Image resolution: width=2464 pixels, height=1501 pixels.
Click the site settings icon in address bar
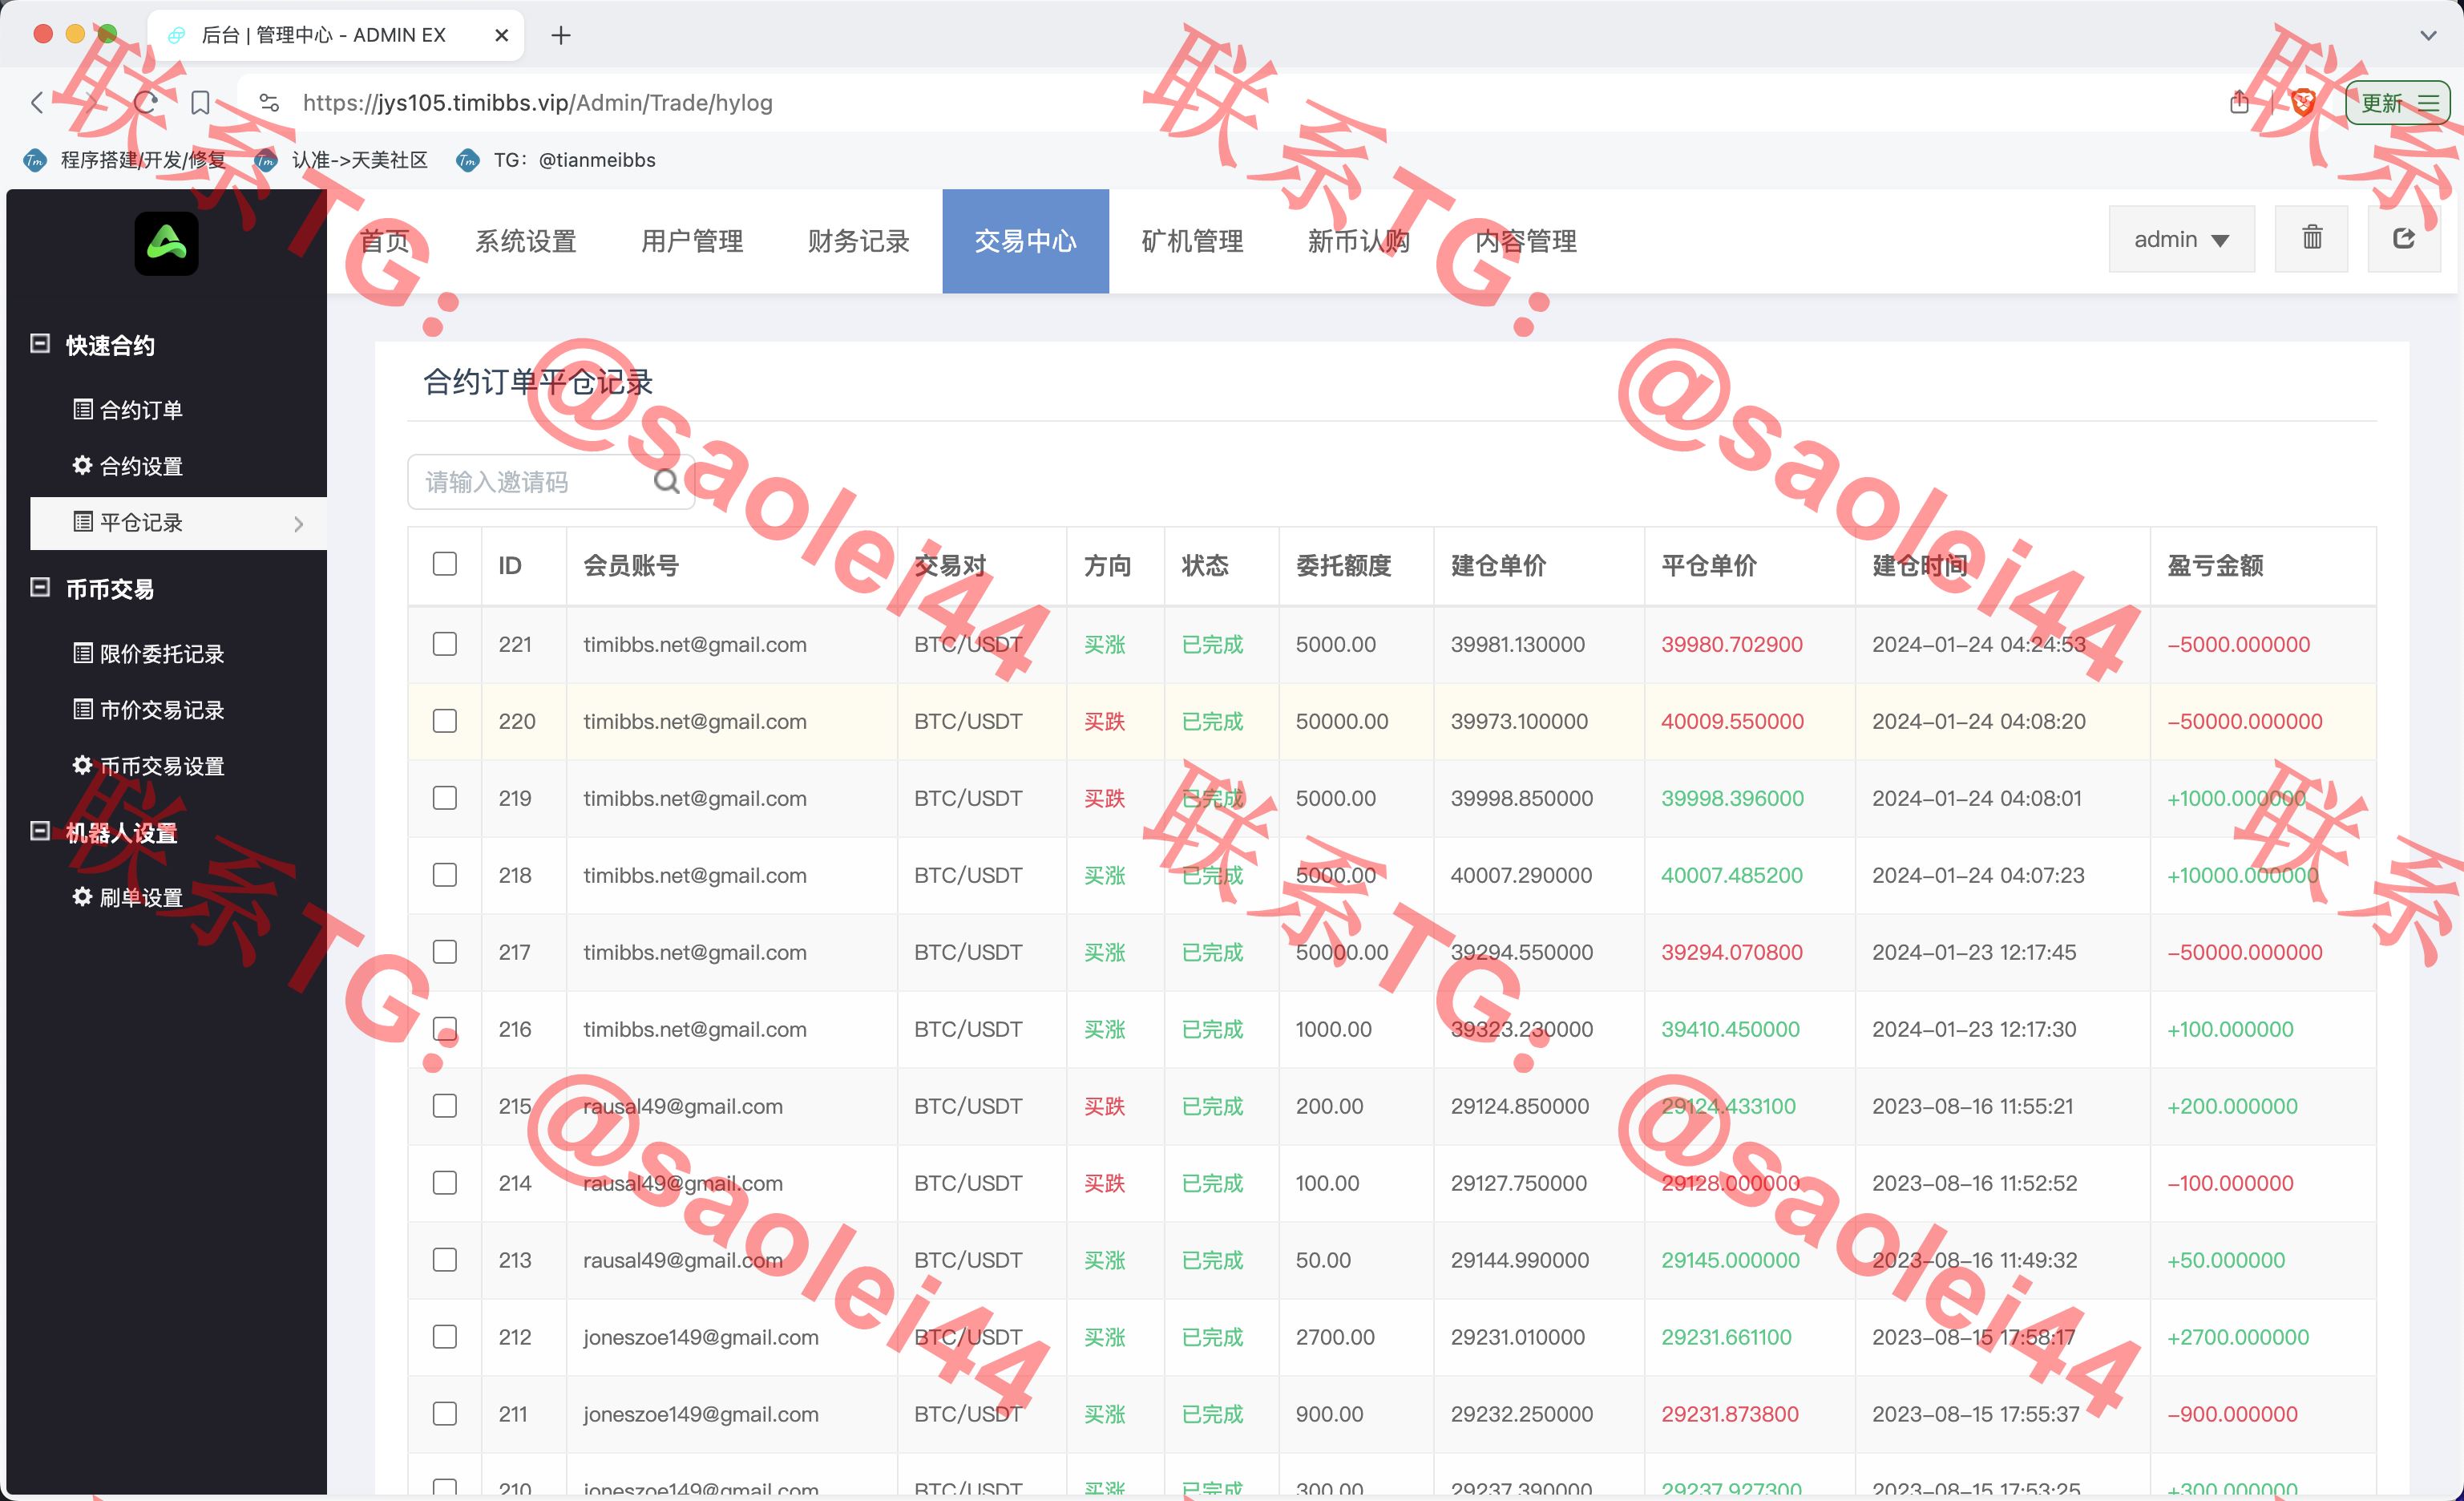pyautogui.click(x=269, y=102)
